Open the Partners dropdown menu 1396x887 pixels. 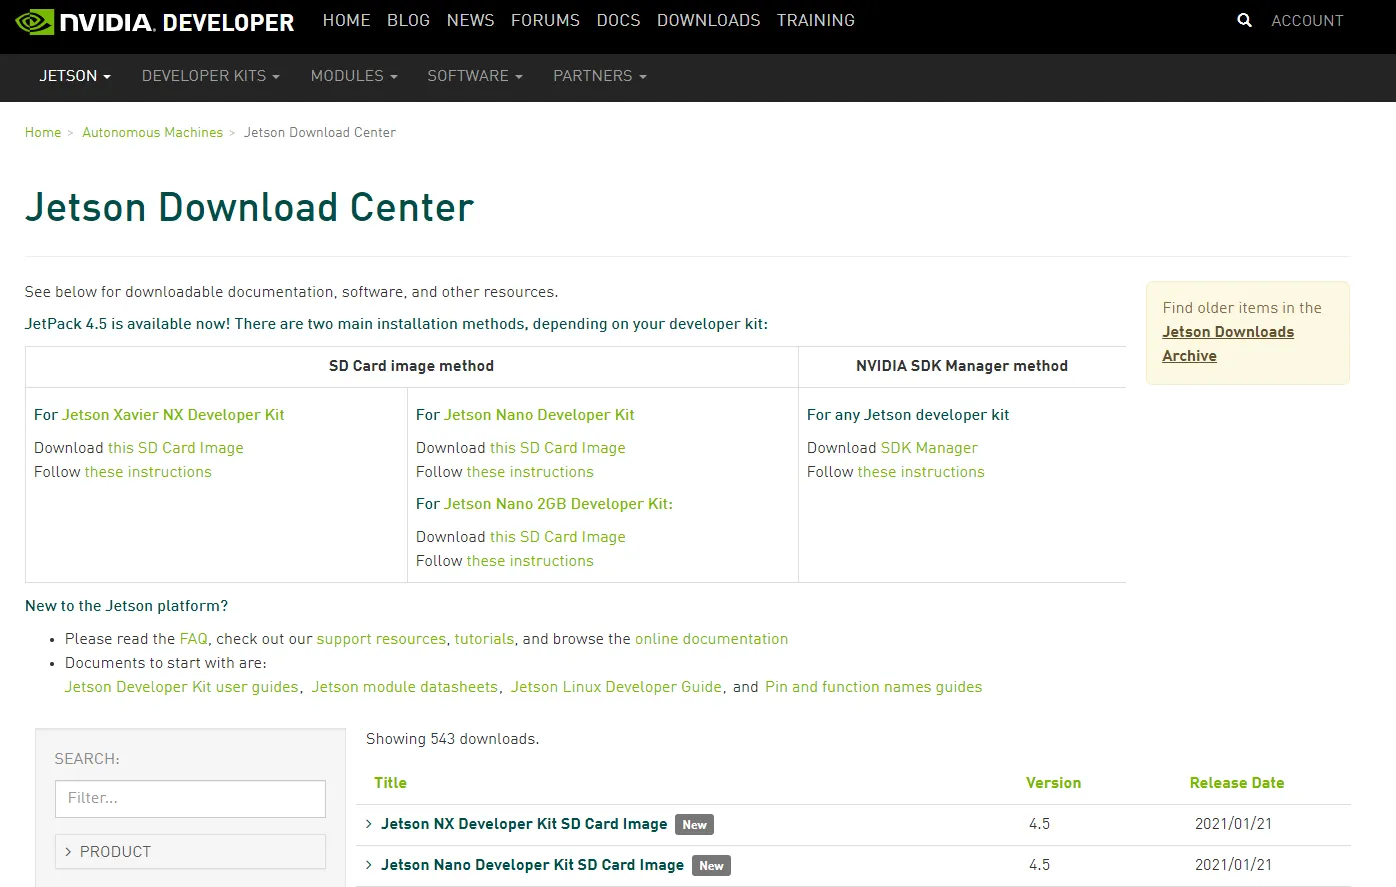click(600, 76)
